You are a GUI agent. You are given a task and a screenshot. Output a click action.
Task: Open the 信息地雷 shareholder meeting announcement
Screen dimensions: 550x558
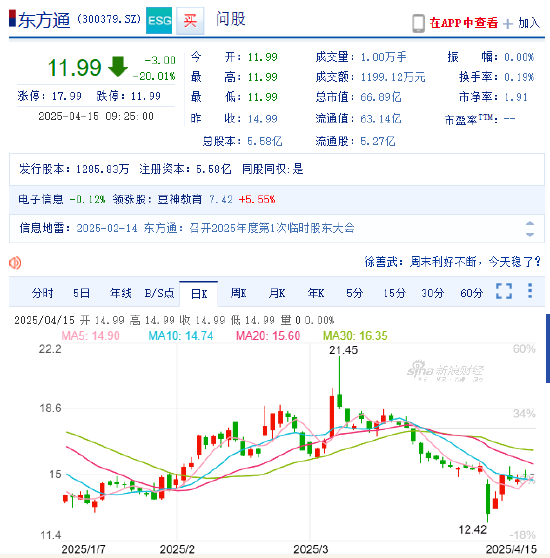pos(215,228)
